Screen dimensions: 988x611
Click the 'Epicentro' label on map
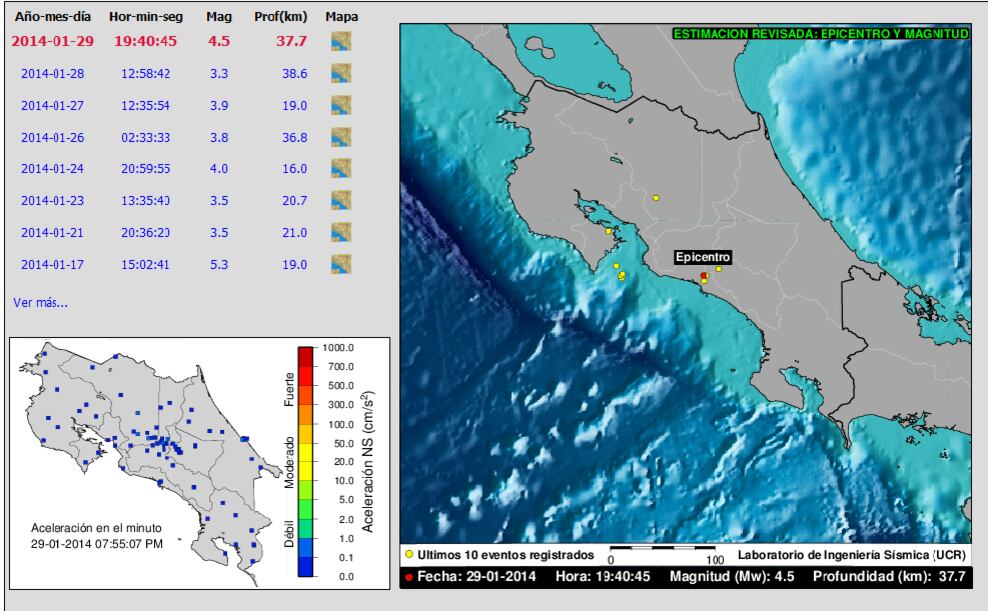click(703, 257)
